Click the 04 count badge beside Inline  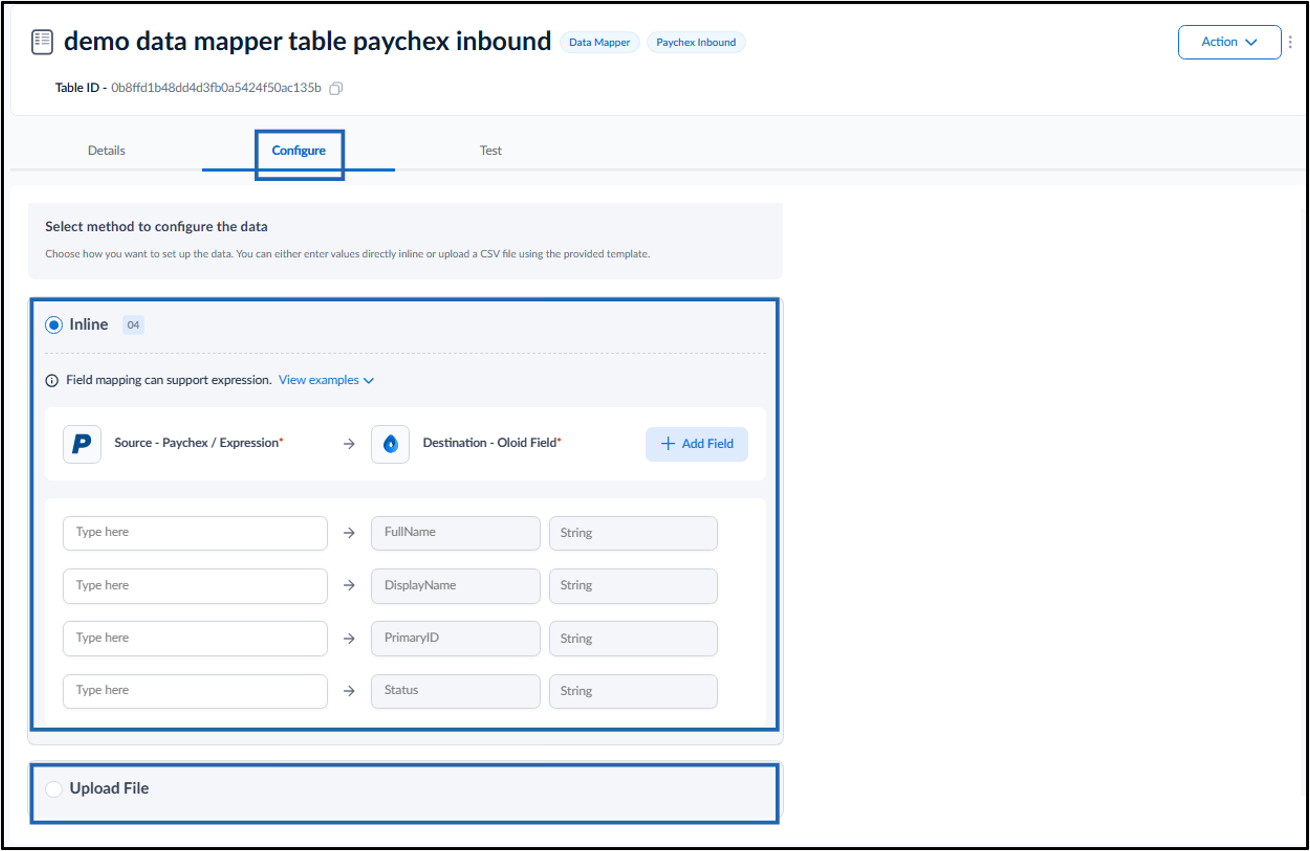click(133, 325)
